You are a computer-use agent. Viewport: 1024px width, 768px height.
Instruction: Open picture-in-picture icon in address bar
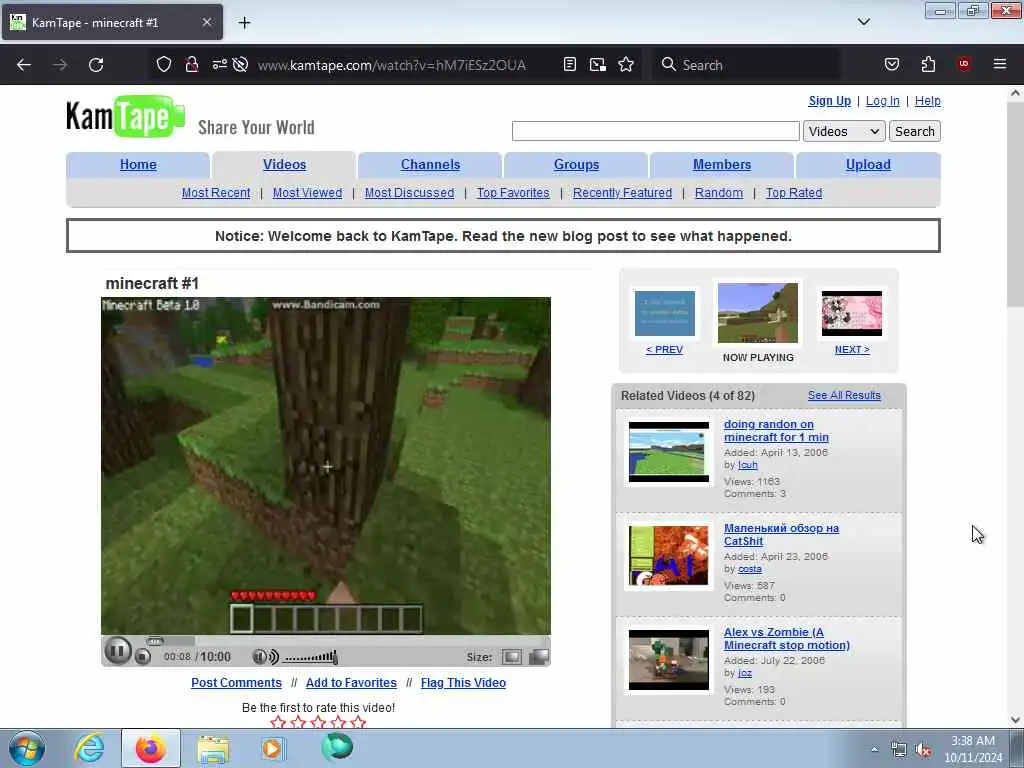point(598,64)
